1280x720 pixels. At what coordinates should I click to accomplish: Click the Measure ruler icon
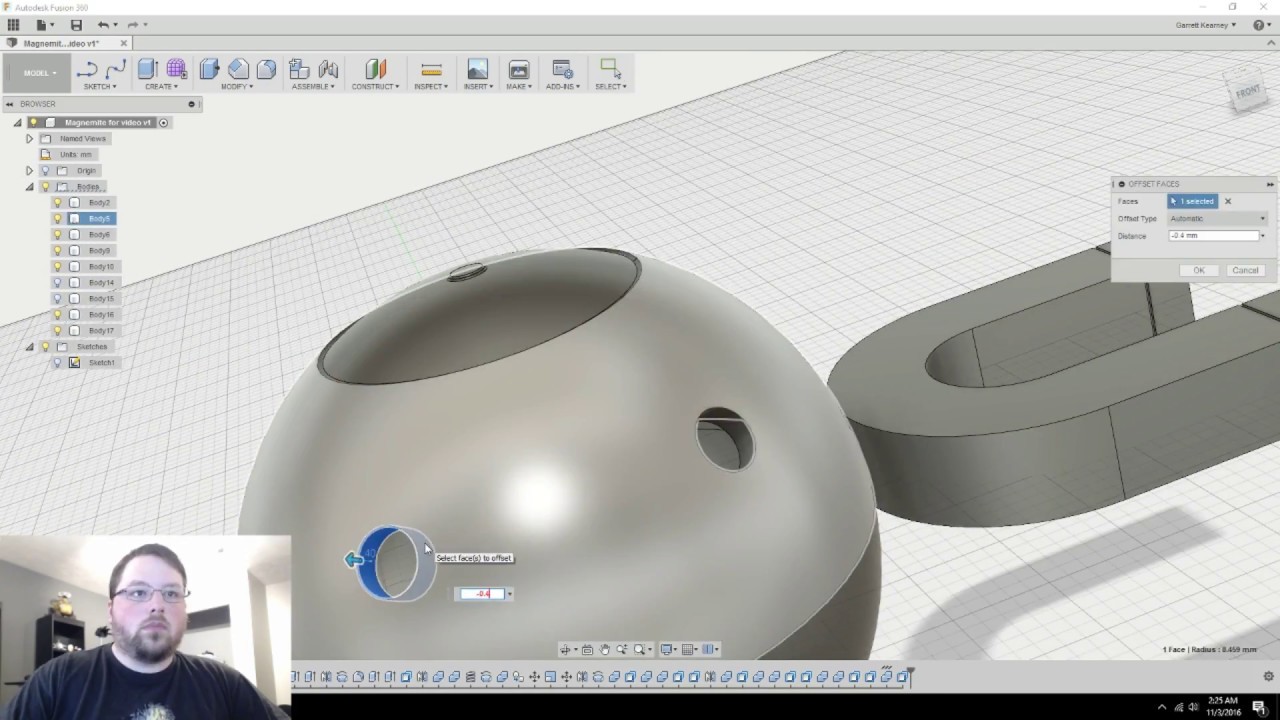click(x=431, y=69)
